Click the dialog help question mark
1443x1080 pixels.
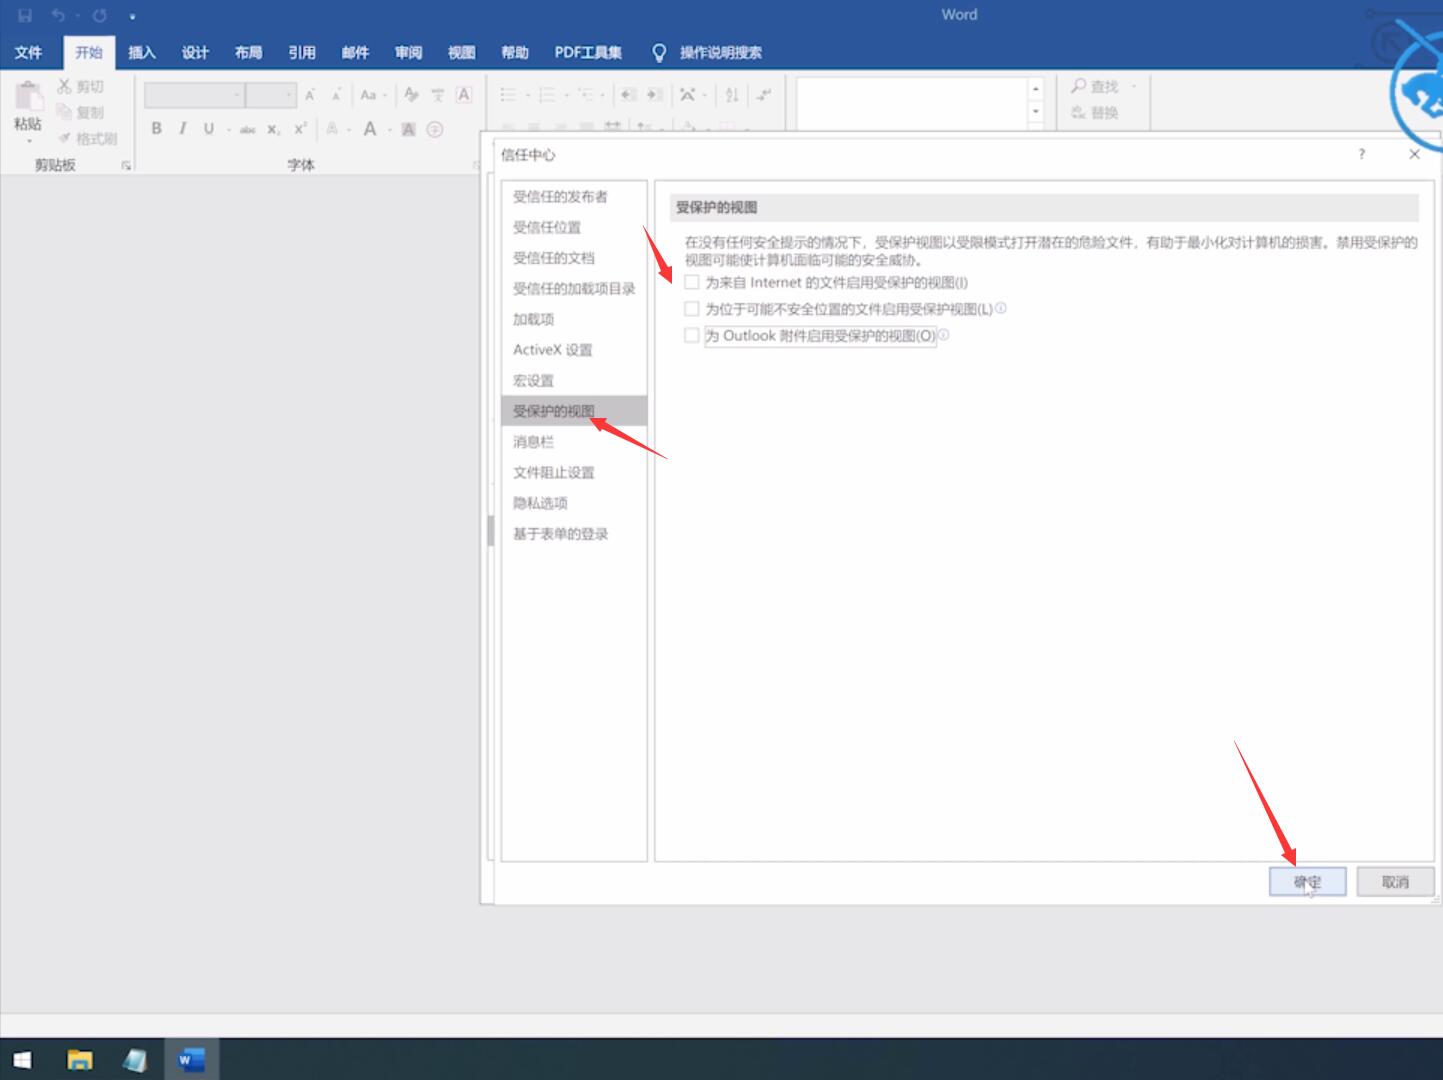pyautogui.click(x=1361, y=154)
